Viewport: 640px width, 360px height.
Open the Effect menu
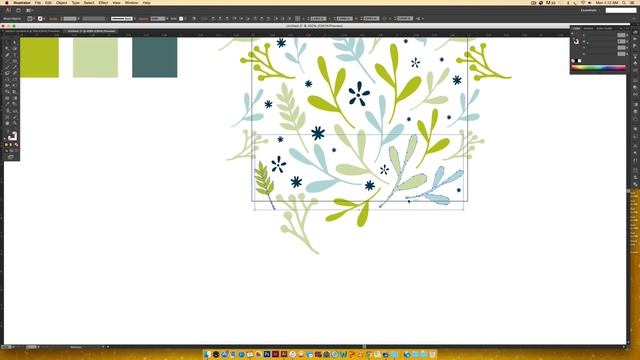click(x=103, y=2)
